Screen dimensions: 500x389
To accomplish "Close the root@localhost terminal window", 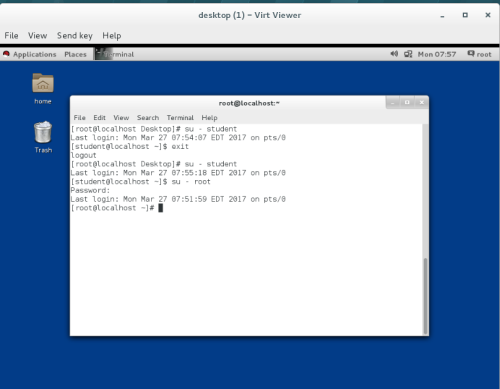I will (422, 103).
